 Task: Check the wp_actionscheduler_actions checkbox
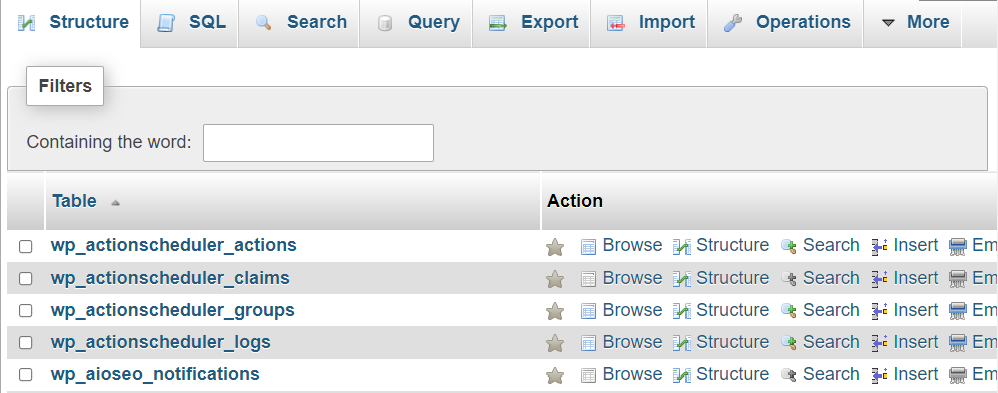pyautogui.click(x=25, y=247)
